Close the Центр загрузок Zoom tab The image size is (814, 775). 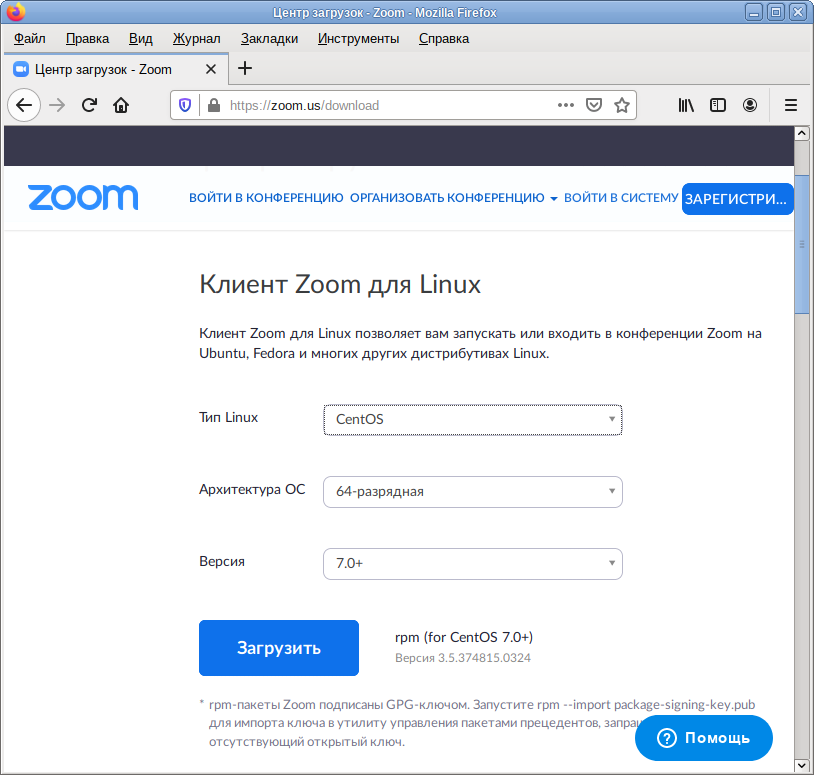click(211, 69)
